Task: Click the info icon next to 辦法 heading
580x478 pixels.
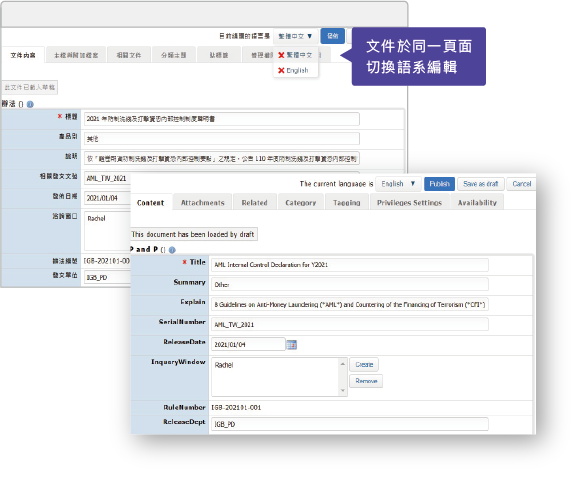Action: [30, 104]
